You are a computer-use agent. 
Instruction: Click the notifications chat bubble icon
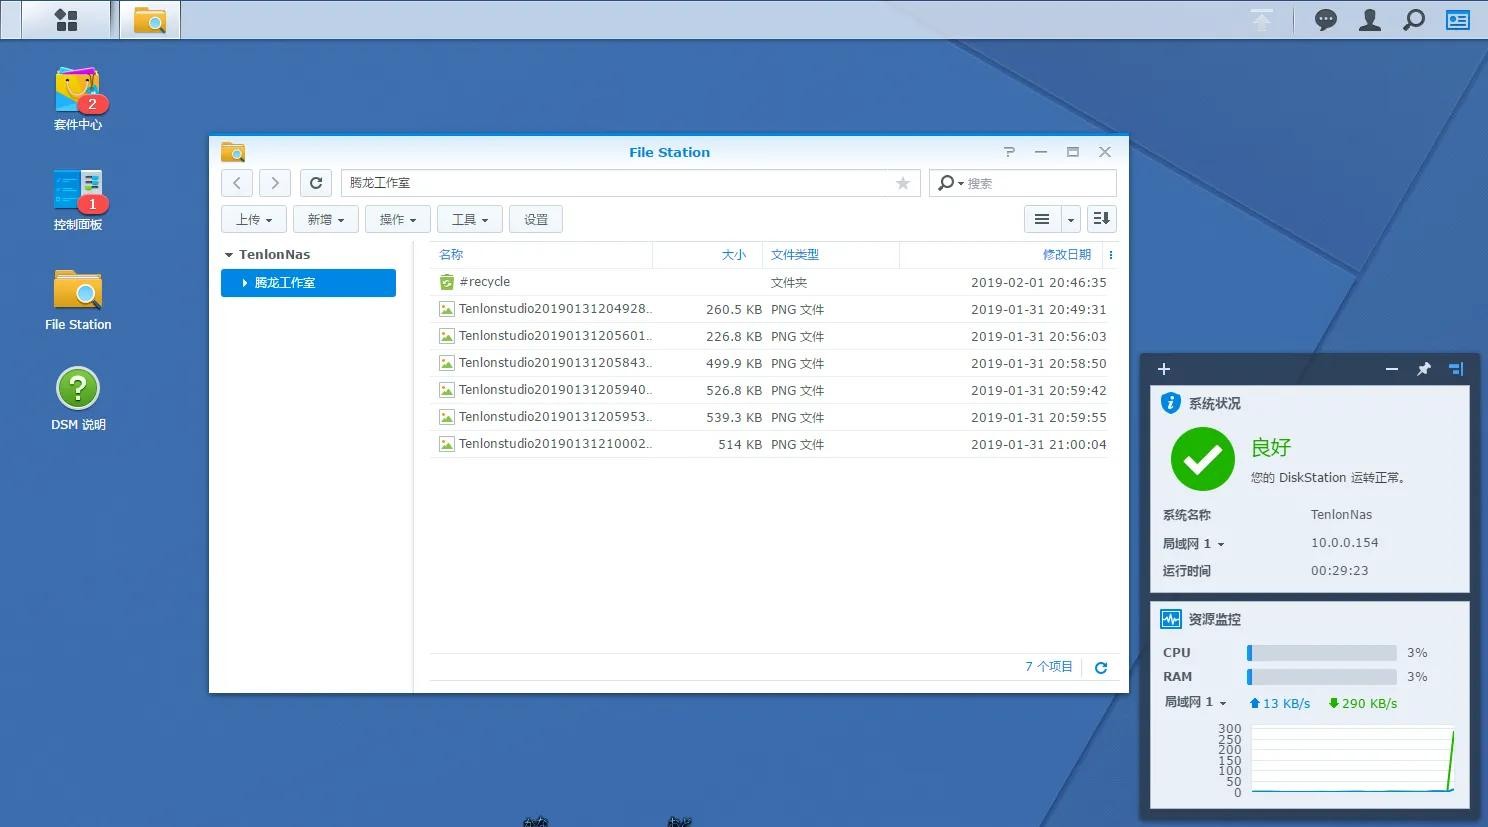tap(1325, 20)
